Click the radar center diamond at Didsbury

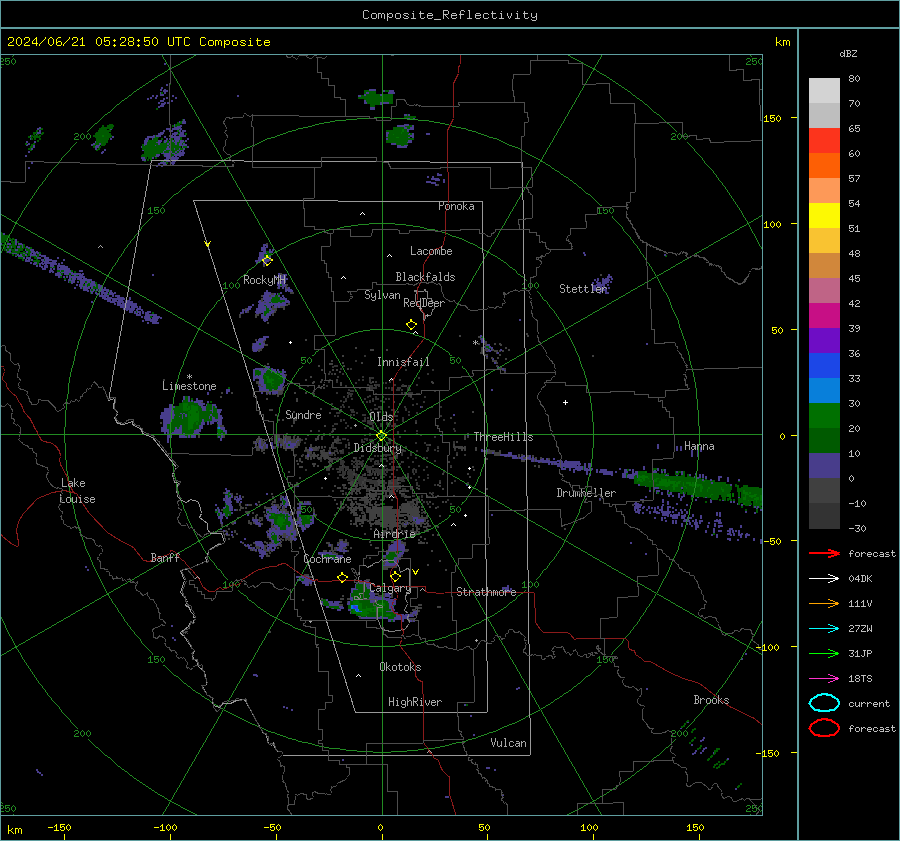point(382,435)
